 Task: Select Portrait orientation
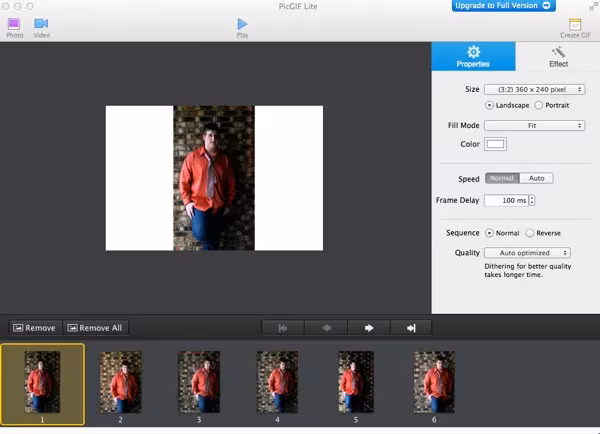(x=538, y=105)
